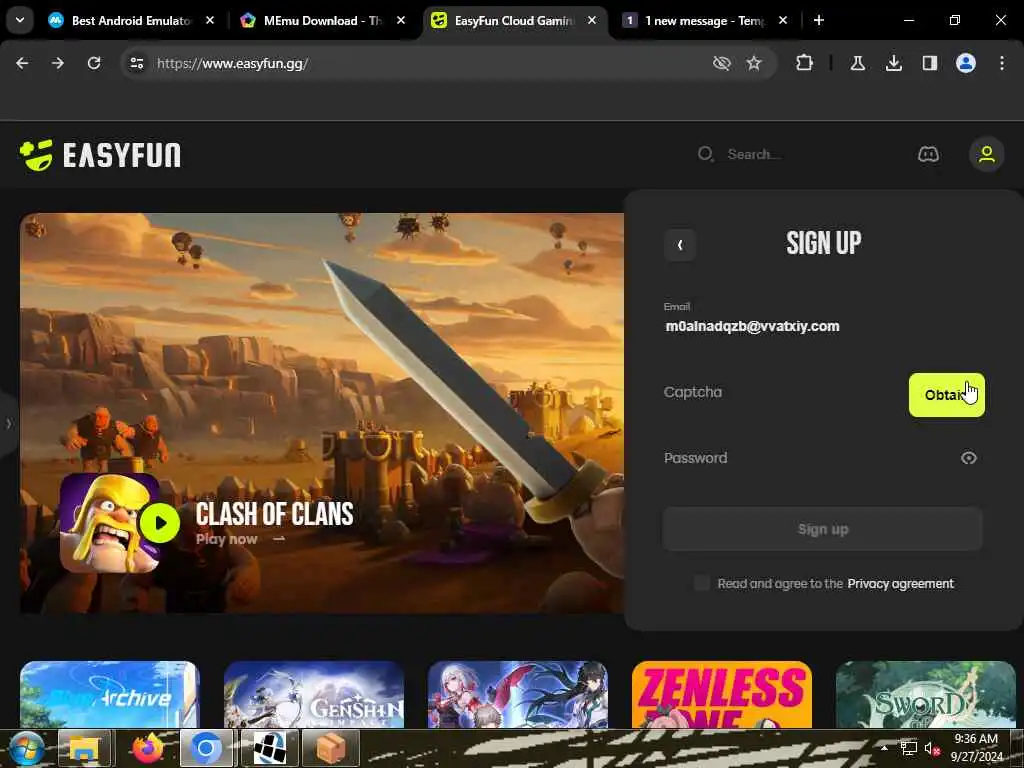Open the Discord icon in header
The image size is (1024, 768).
[928, 154]
